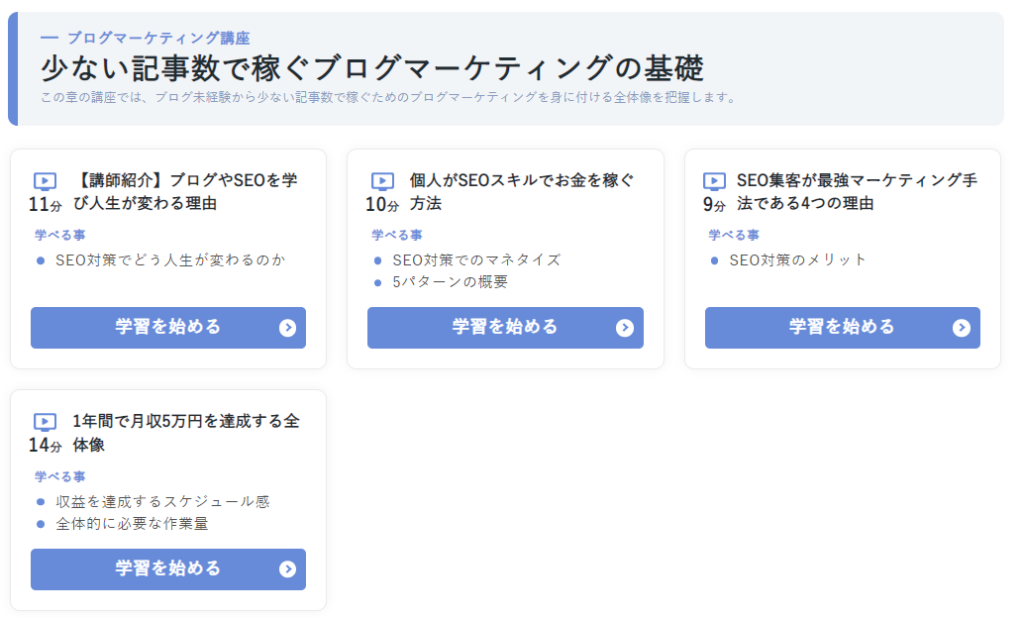This screenshot has height=618, width=1024.
Task: Click video icon on SEO集客が最強マーケティング lesson
Action: tap(714, 181)
